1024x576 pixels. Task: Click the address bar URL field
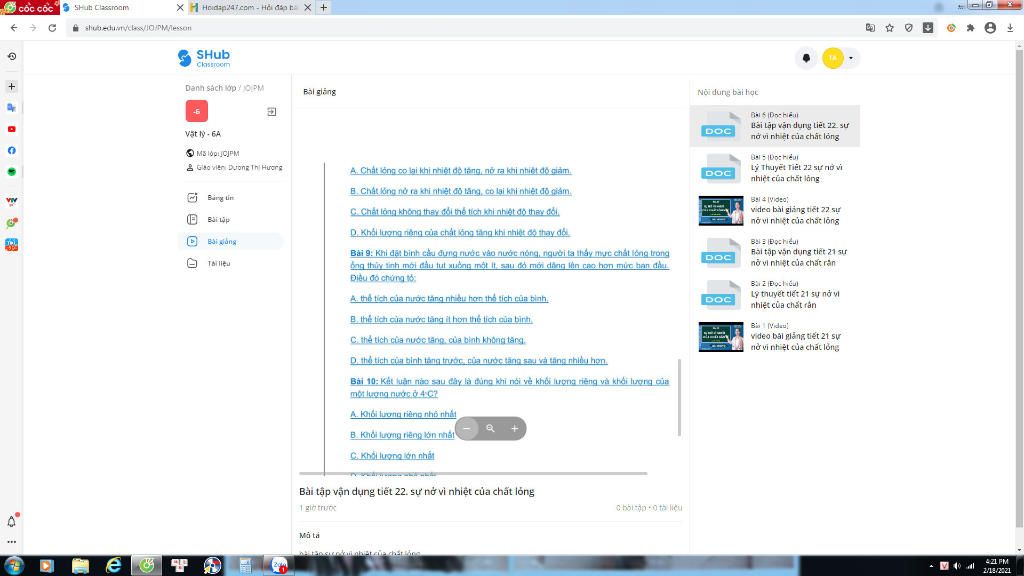[464, 28]
